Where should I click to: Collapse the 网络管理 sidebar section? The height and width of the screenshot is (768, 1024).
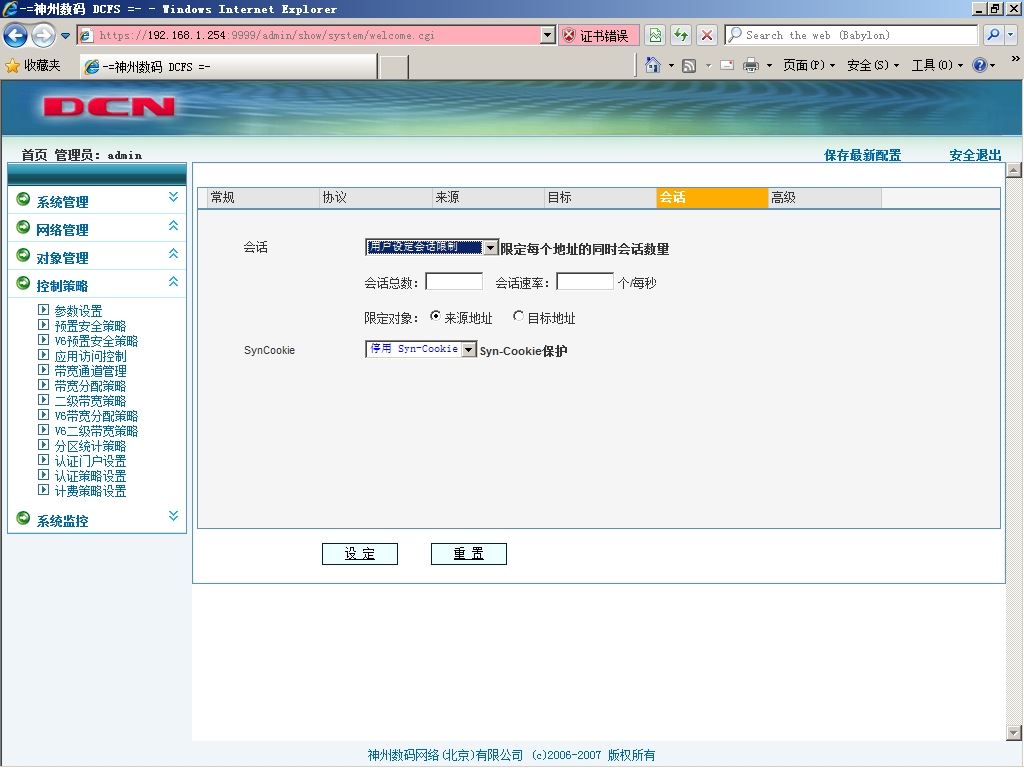pyautogui.click(x=173, y=225)
